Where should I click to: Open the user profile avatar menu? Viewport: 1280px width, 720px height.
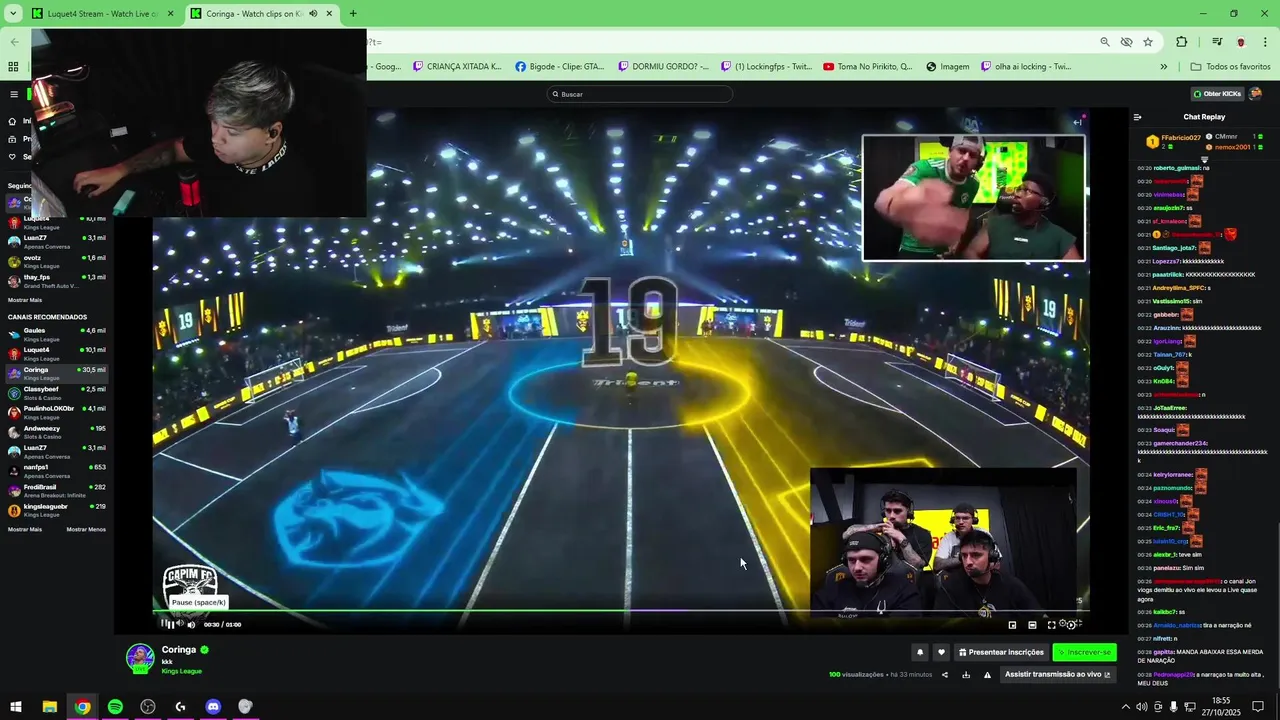tap(1256, 94)
